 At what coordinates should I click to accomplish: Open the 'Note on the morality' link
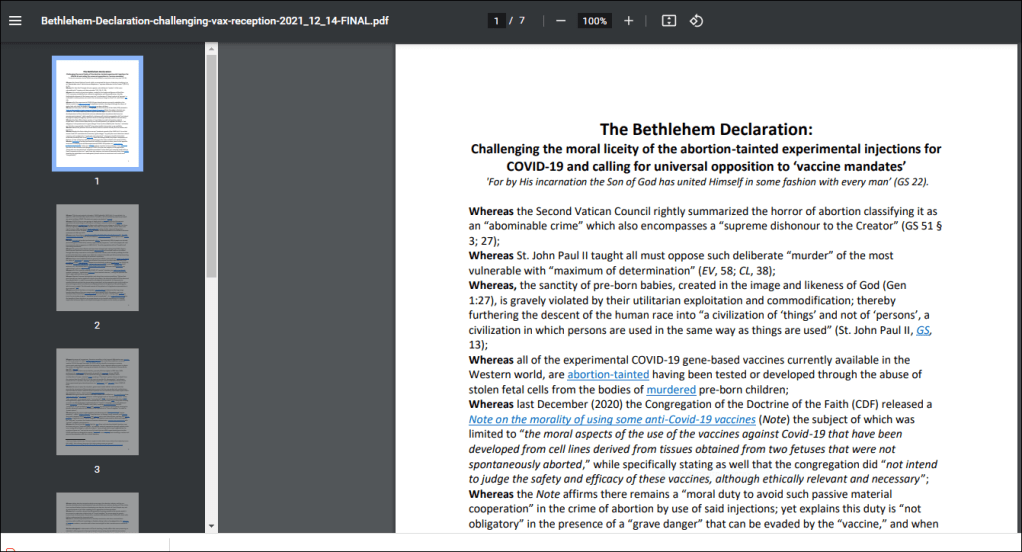[x=612, y=420]
